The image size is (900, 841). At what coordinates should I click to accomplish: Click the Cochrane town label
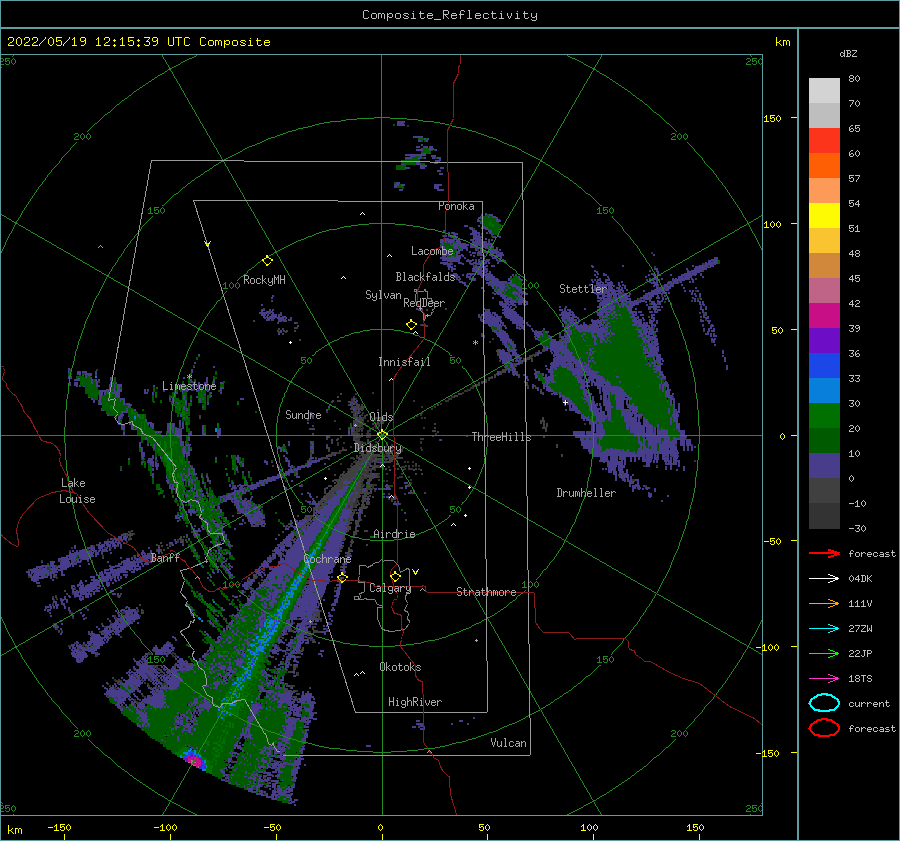click(327, 559)
